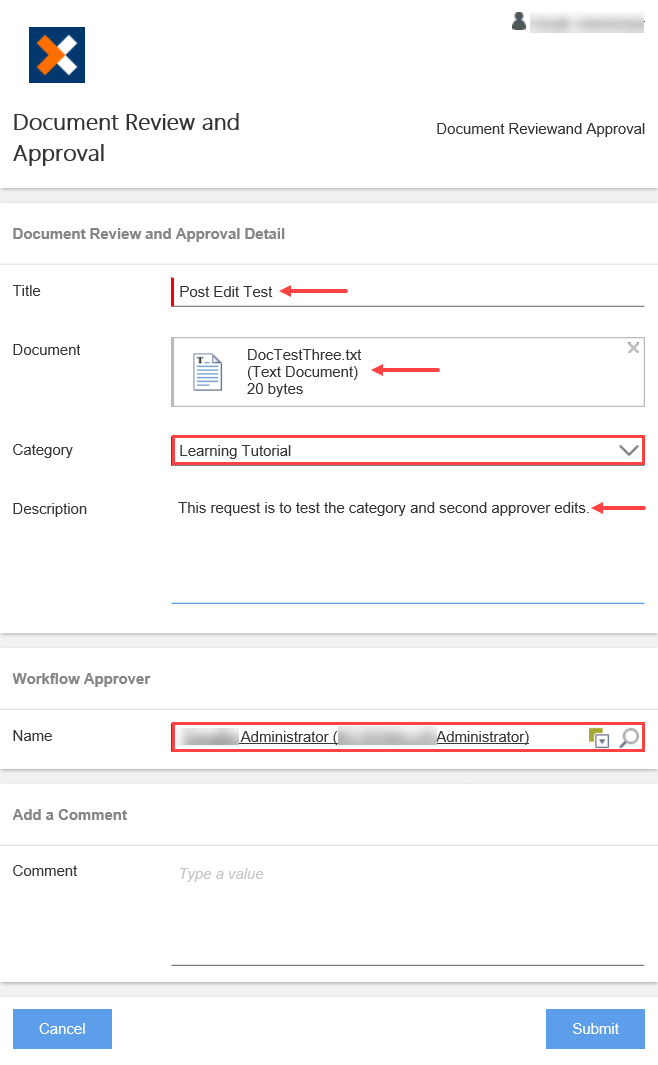Screen dimensions: 658x1065
Task: Click the username in the top right corner
Action: pyautogui.click(x=586, y=21)
